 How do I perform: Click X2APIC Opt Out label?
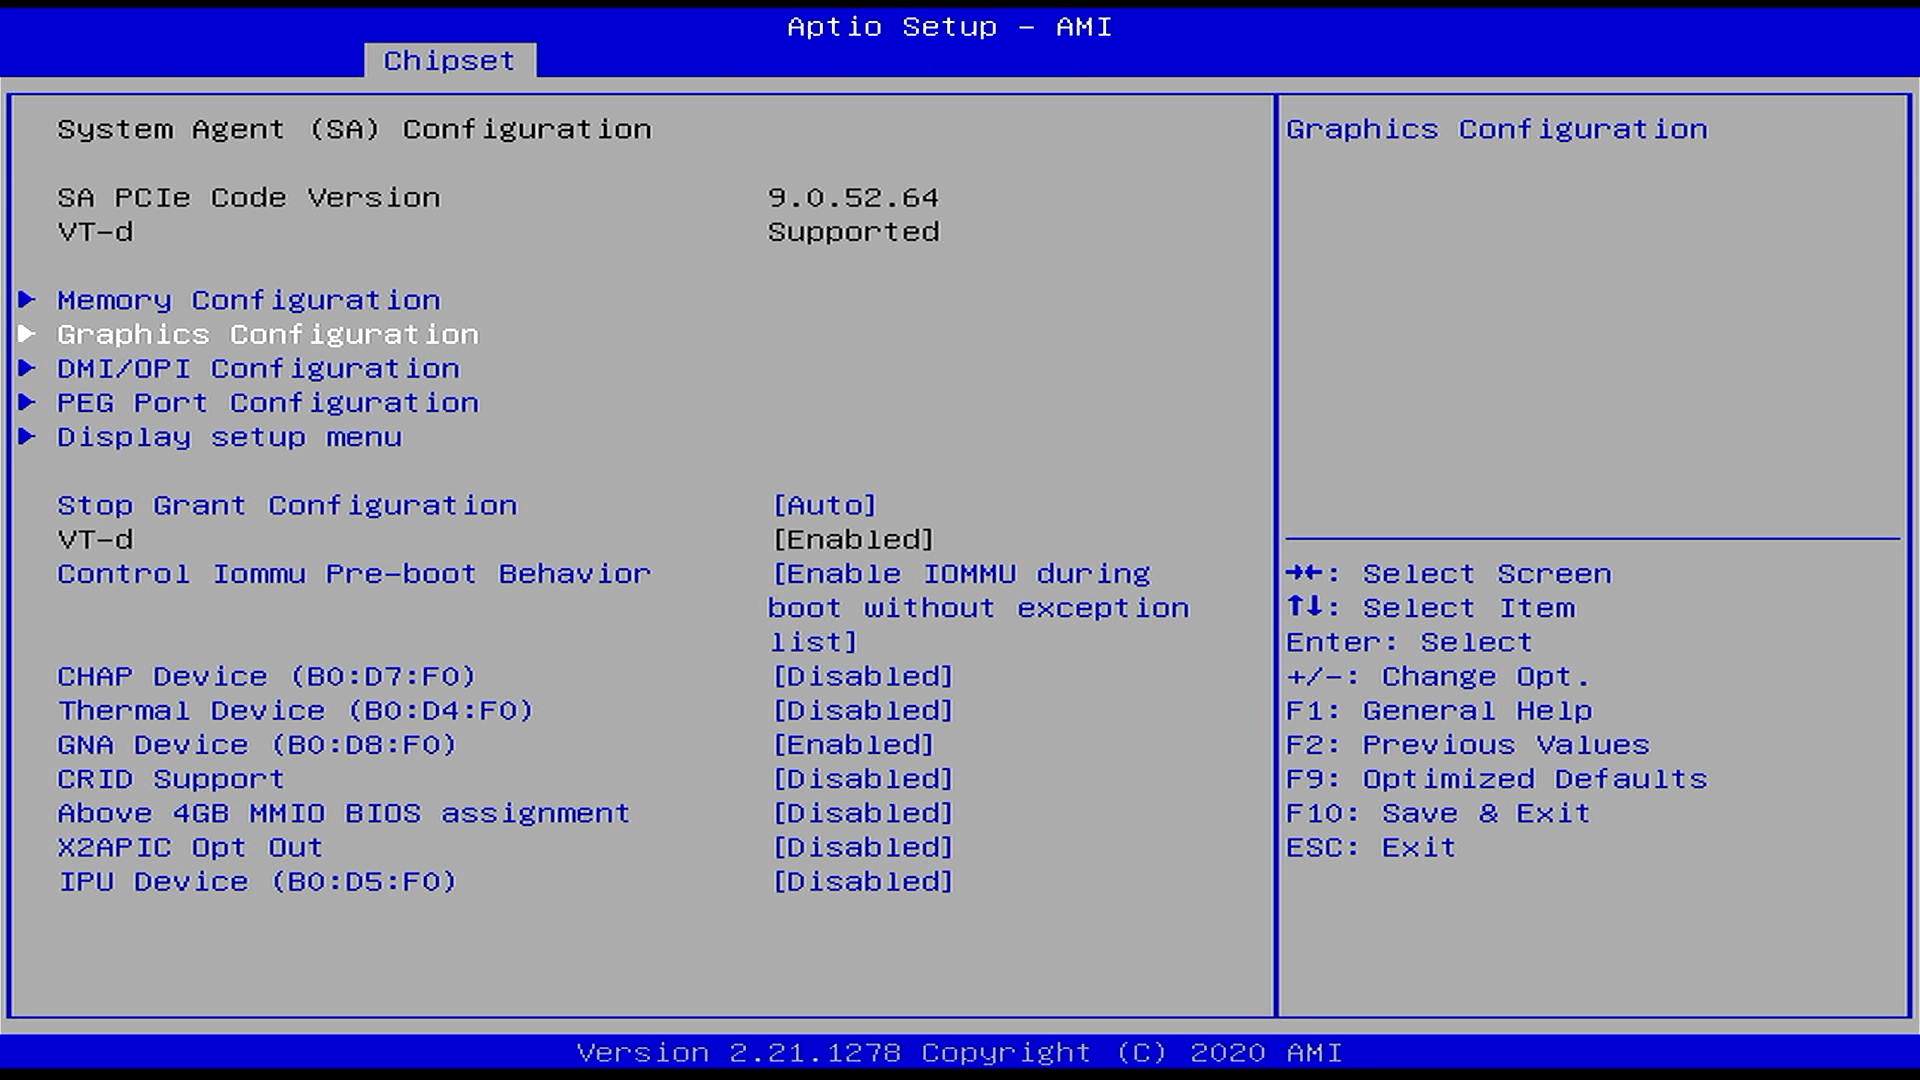(x=190, y=847)
